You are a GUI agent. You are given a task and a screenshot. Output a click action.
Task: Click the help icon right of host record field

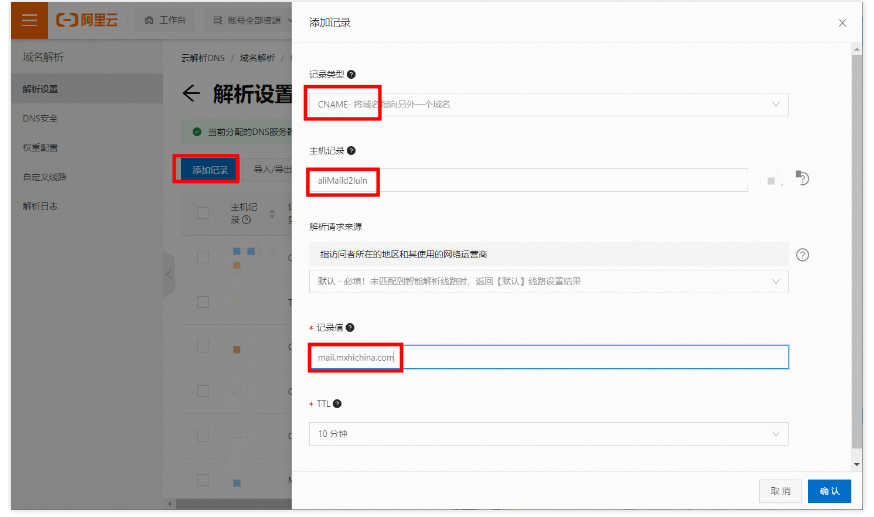(x=802, y=178)
